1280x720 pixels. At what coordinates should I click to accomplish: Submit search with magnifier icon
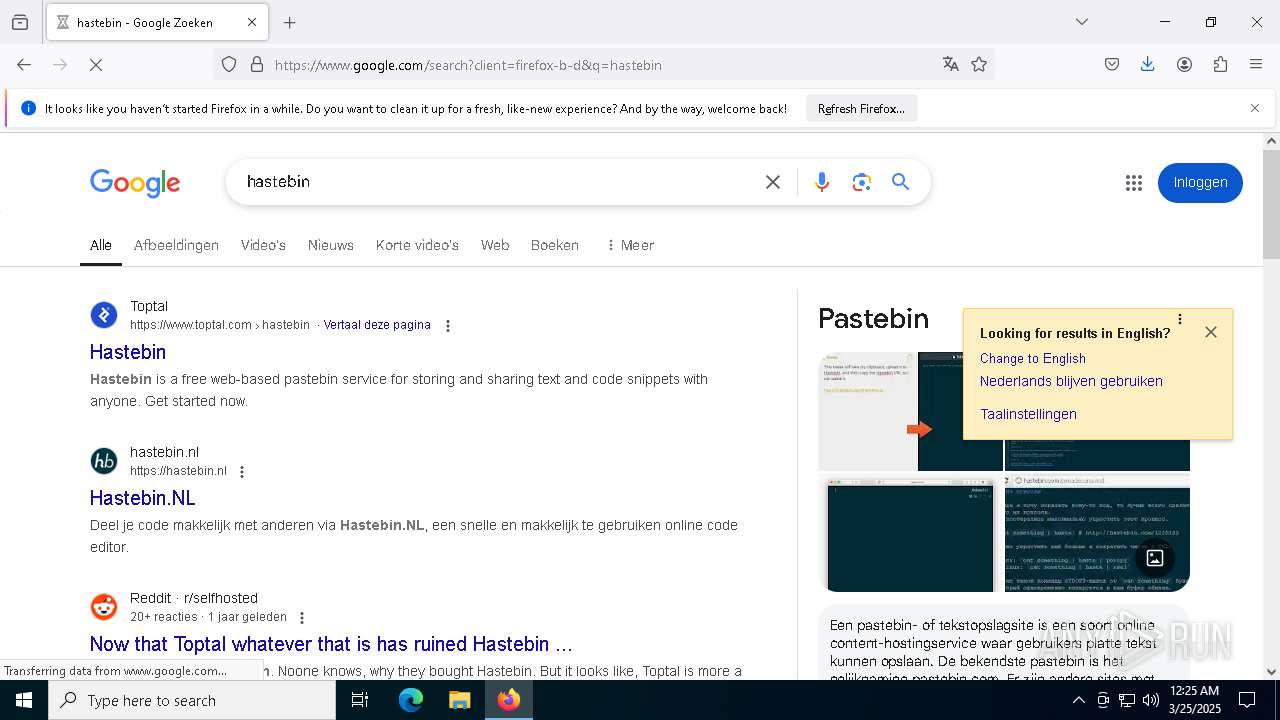tap(901, 182)
